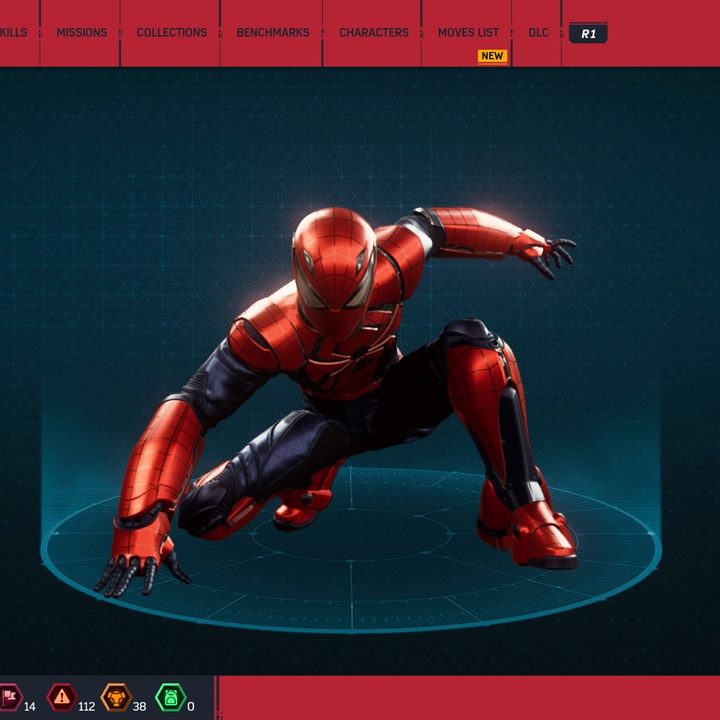Go to the Characters tab
Image resolution: width=720 pixels, height=720 pixels.
click(374, 33)
